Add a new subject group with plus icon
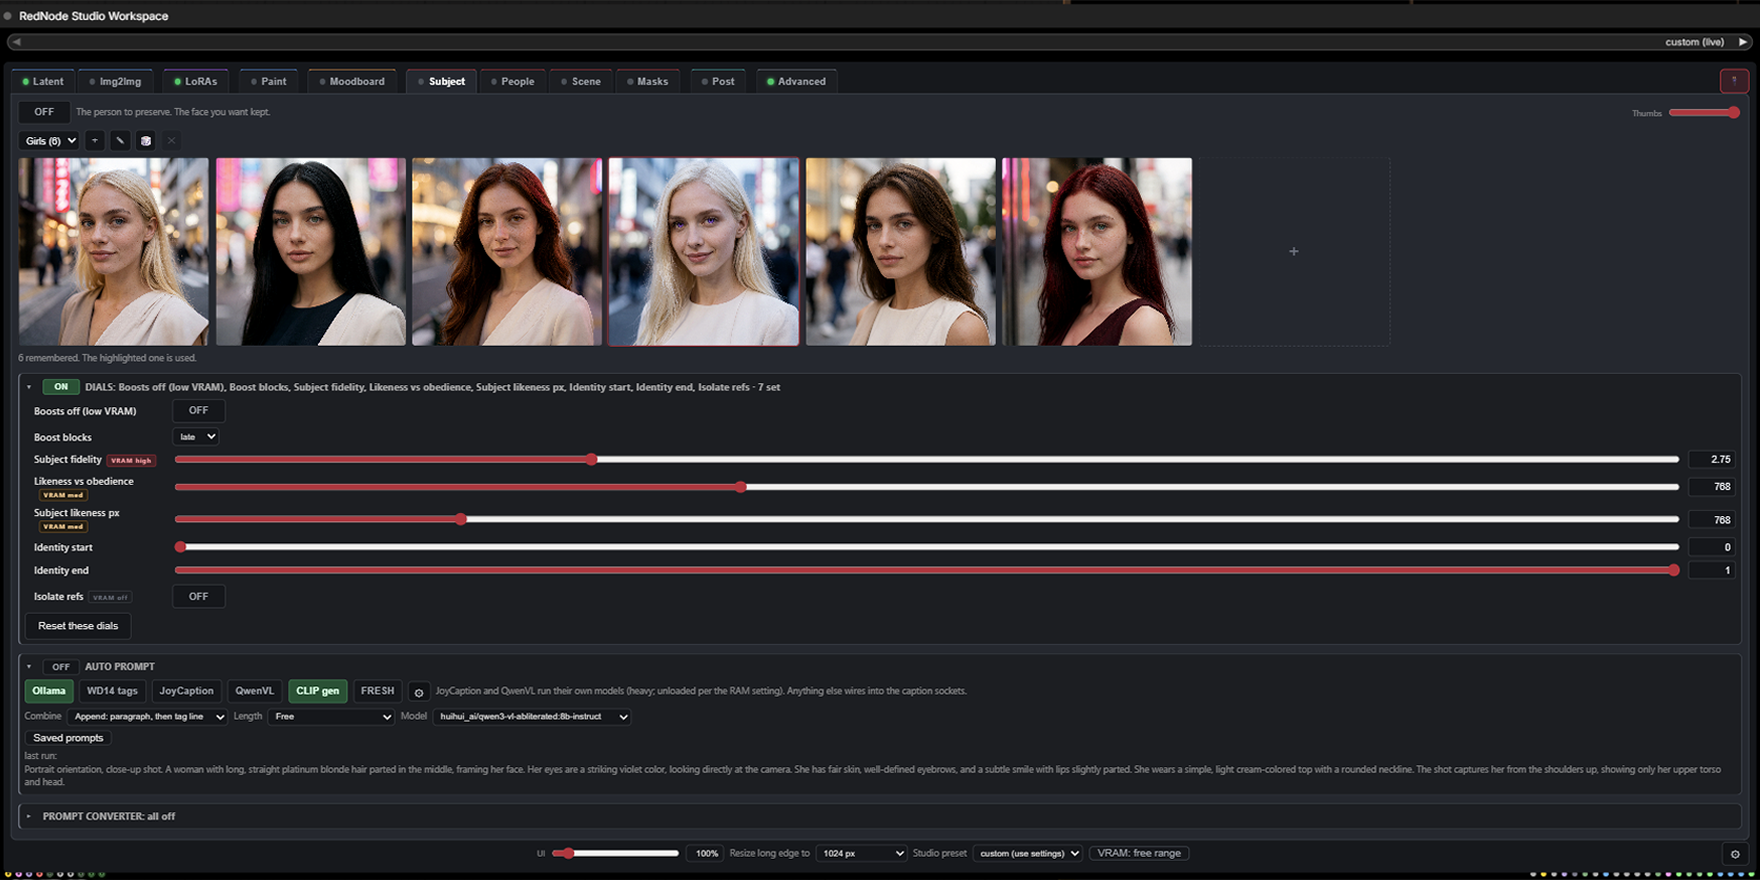The width and height of the screenshot is (1760, 880). [94, 141]
